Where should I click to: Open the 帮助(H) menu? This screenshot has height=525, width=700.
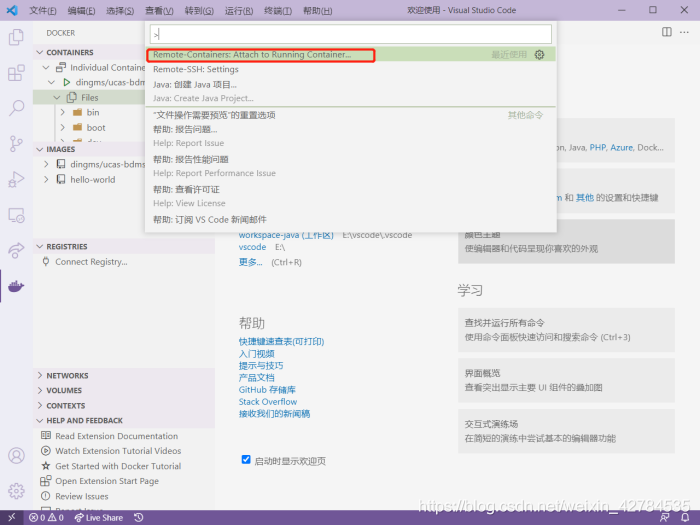(x=317, y=10)
